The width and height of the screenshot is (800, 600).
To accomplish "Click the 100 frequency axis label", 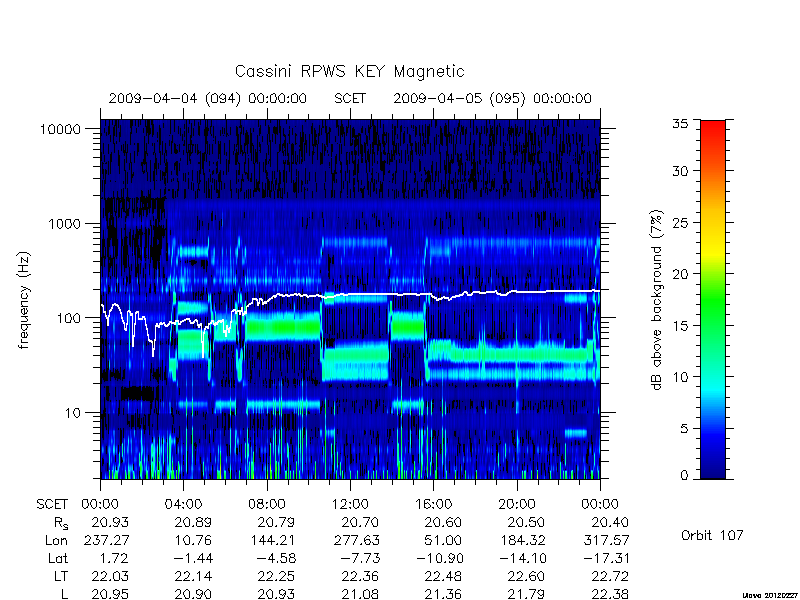I will pyautogui.click(x=68, y=318).
